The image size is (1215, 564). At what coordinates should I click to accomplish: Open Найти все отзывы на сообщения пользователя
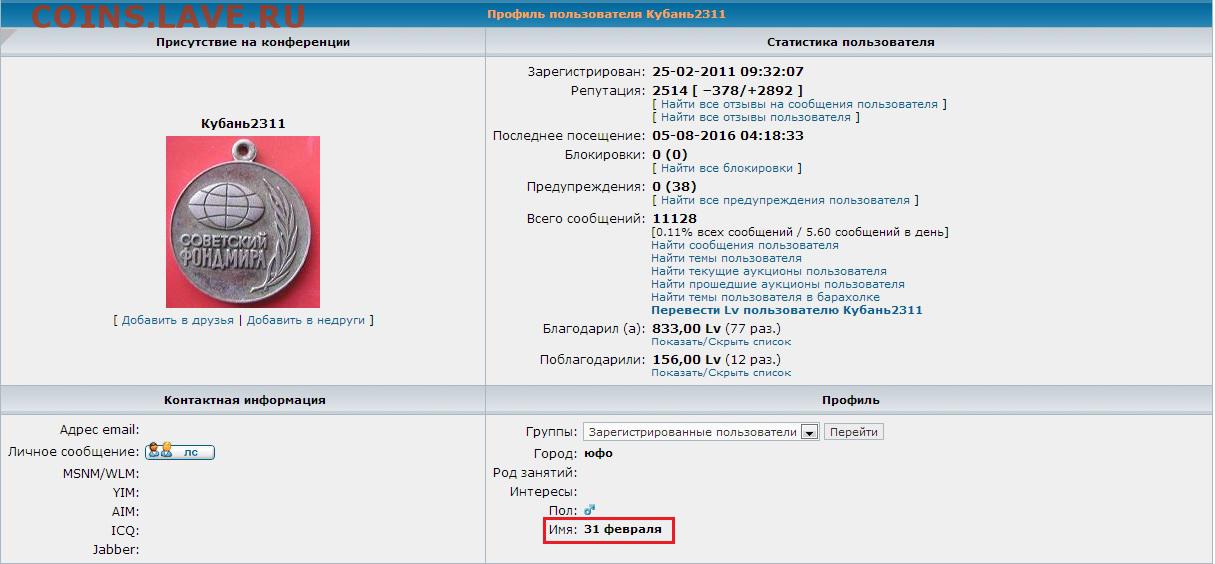(x=799, y=104)
